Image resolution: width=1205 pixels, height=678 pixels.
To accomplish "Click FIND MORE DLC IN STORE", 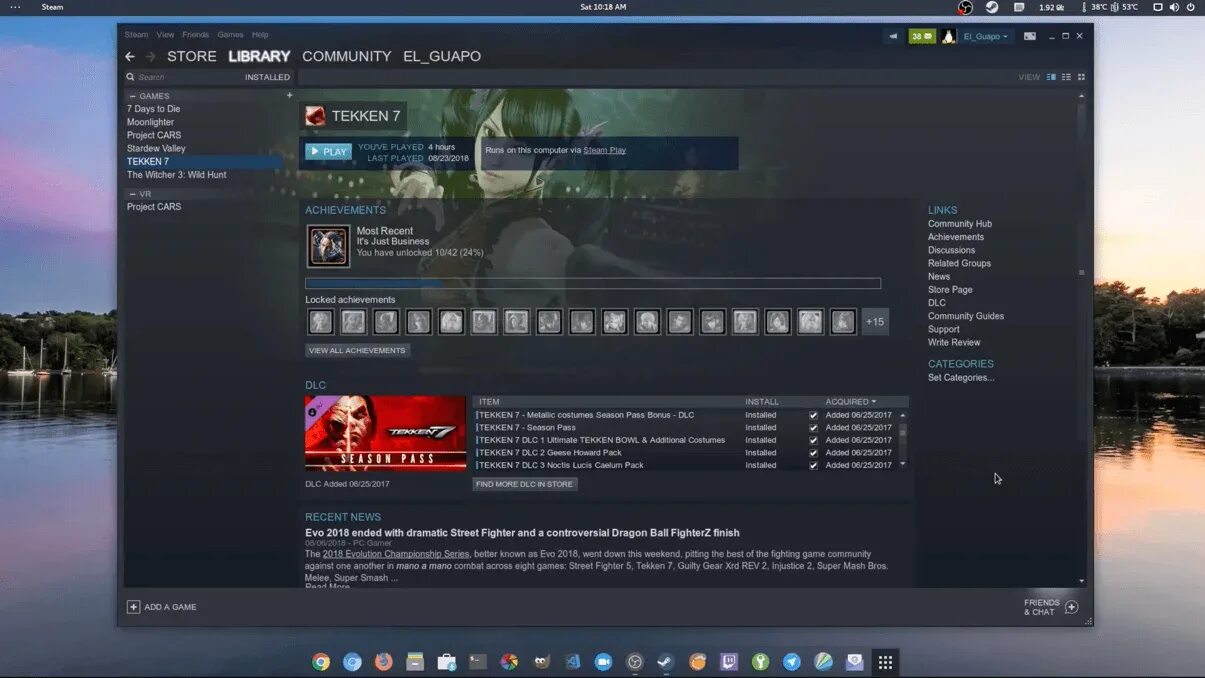I will click(525, 484).
